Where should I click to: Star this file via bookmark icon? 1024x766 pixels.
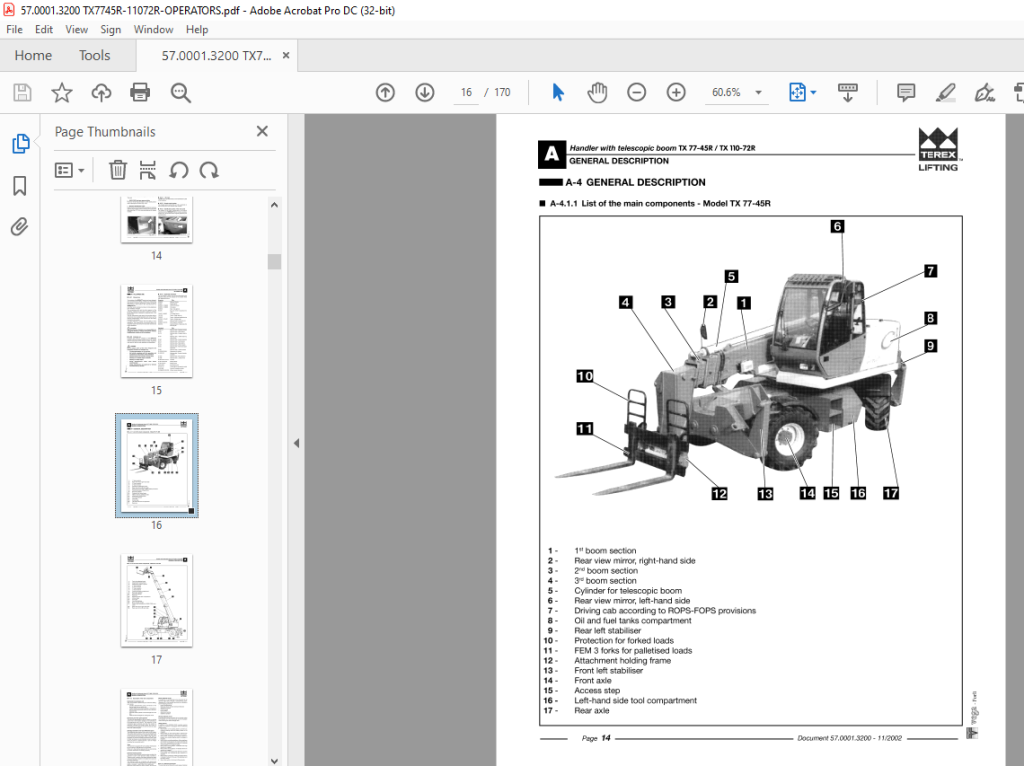point(62,93)
